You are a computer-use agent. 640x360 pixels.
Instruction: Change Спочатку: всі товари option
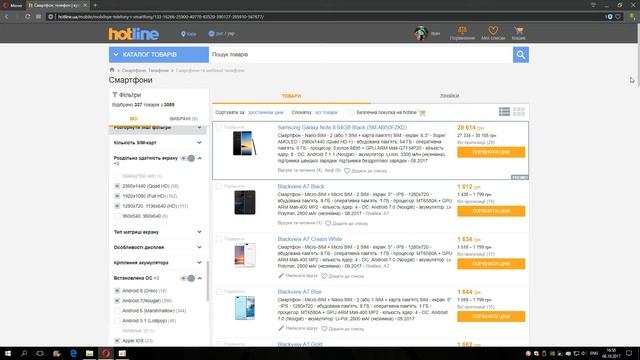(326, 112)
